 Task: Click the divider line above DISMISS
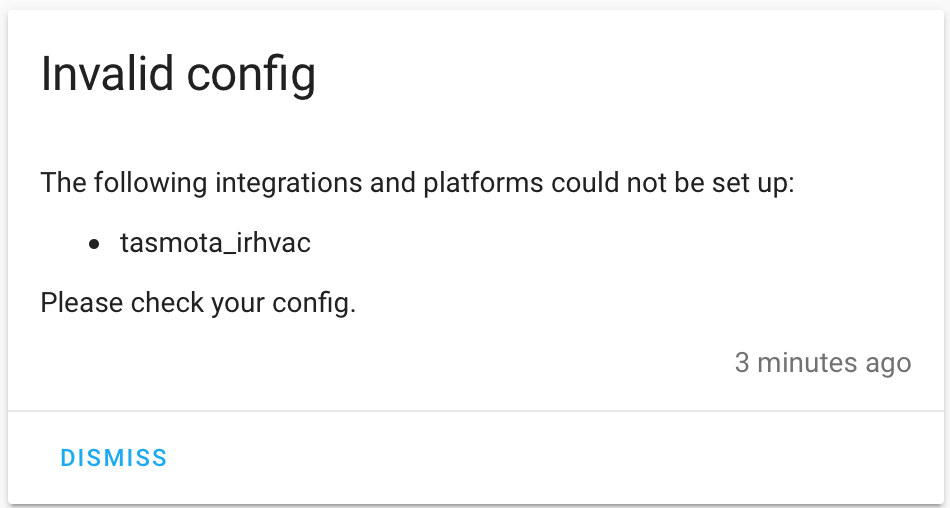(475, 411)
